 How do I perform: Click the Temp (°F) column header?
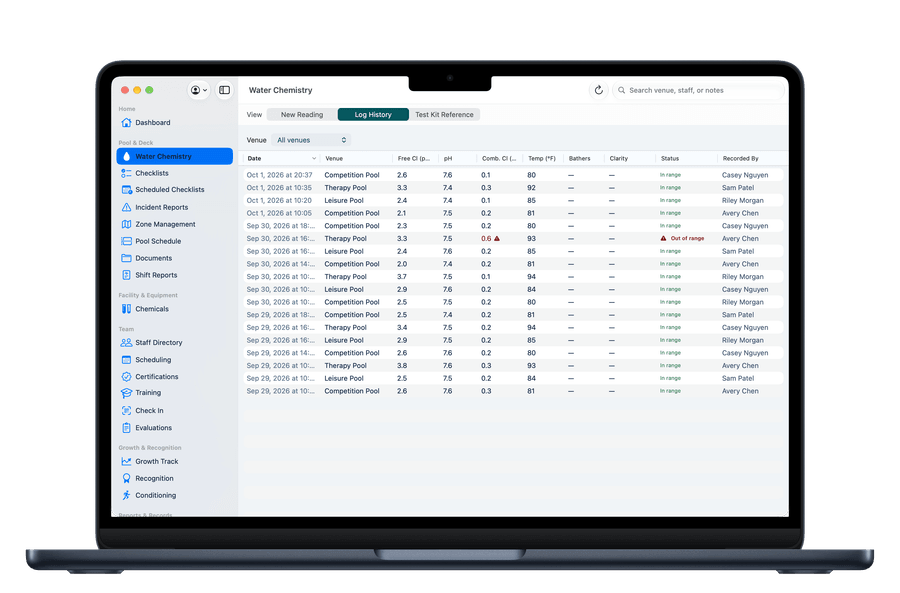(542, 158)
